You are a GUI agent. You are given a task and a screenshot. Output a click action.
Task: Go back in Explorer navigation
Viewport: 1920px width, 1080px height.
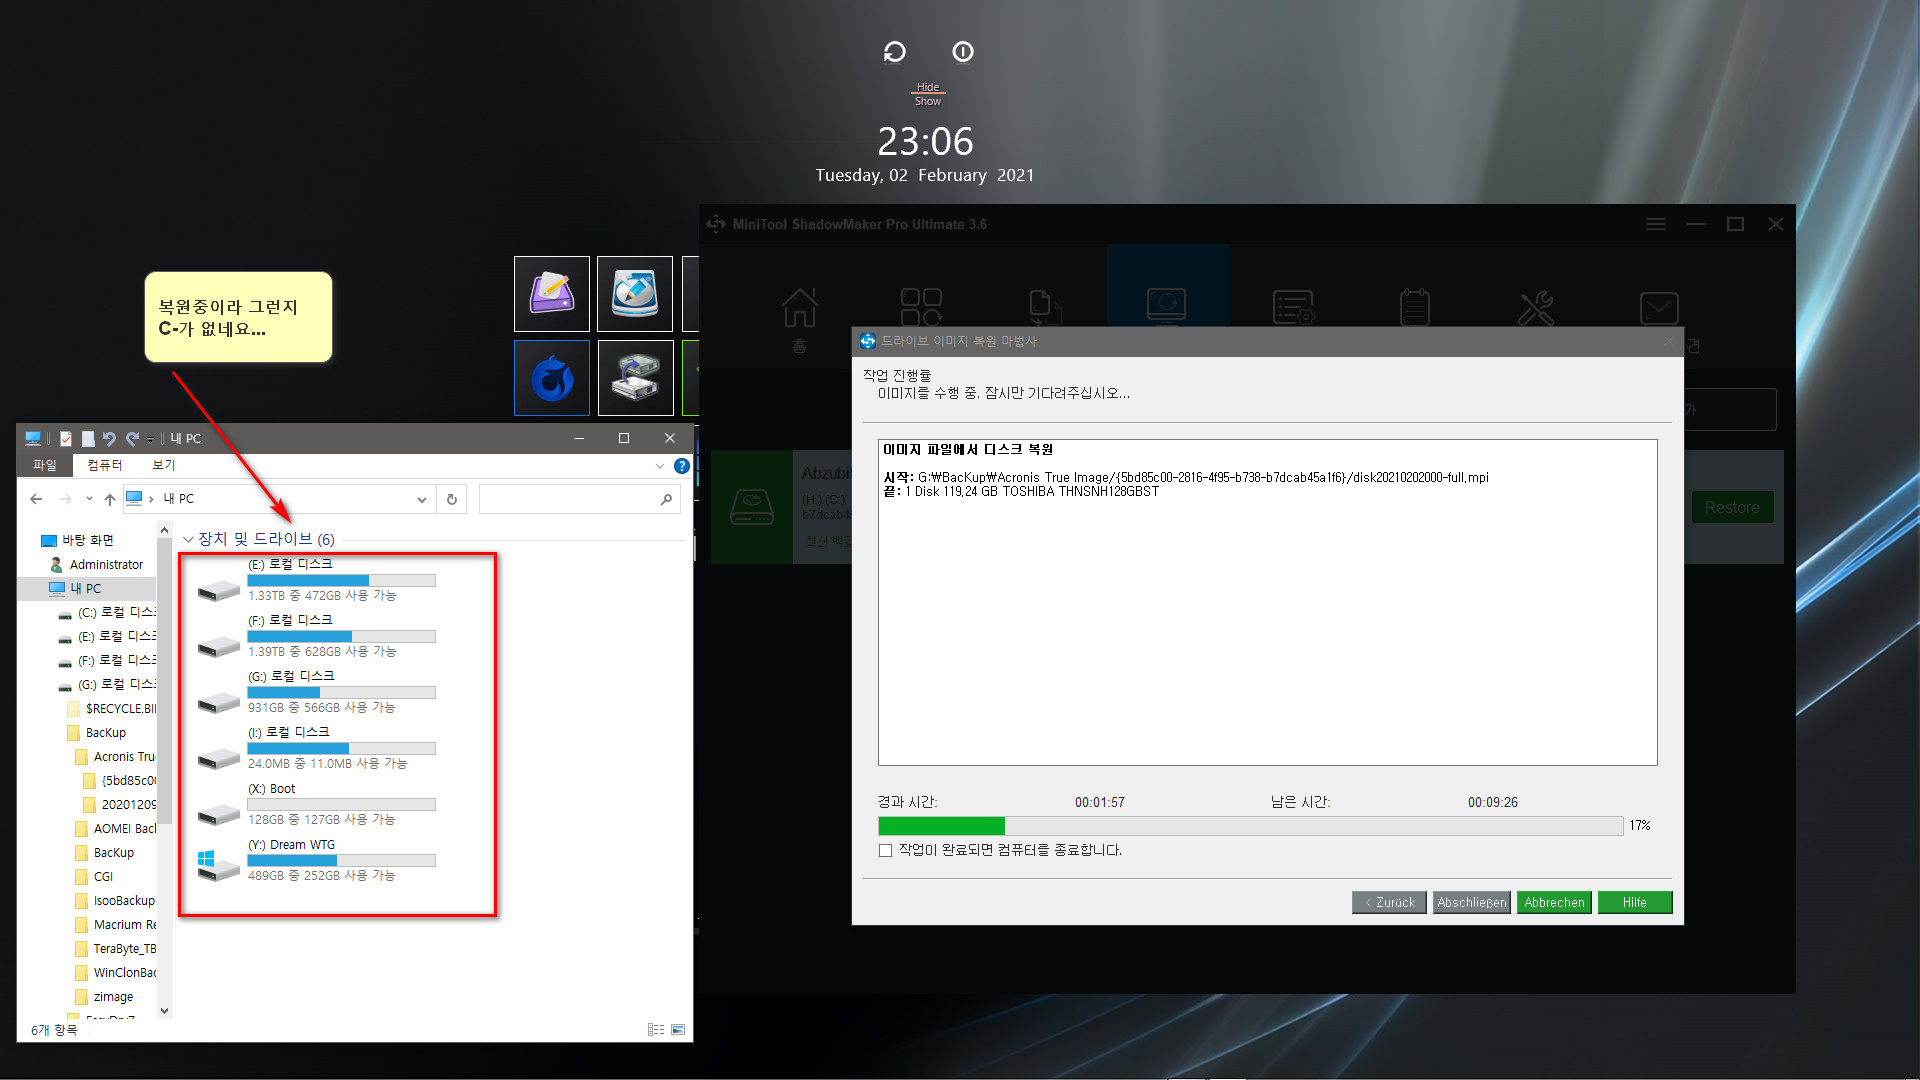point(37,499)
